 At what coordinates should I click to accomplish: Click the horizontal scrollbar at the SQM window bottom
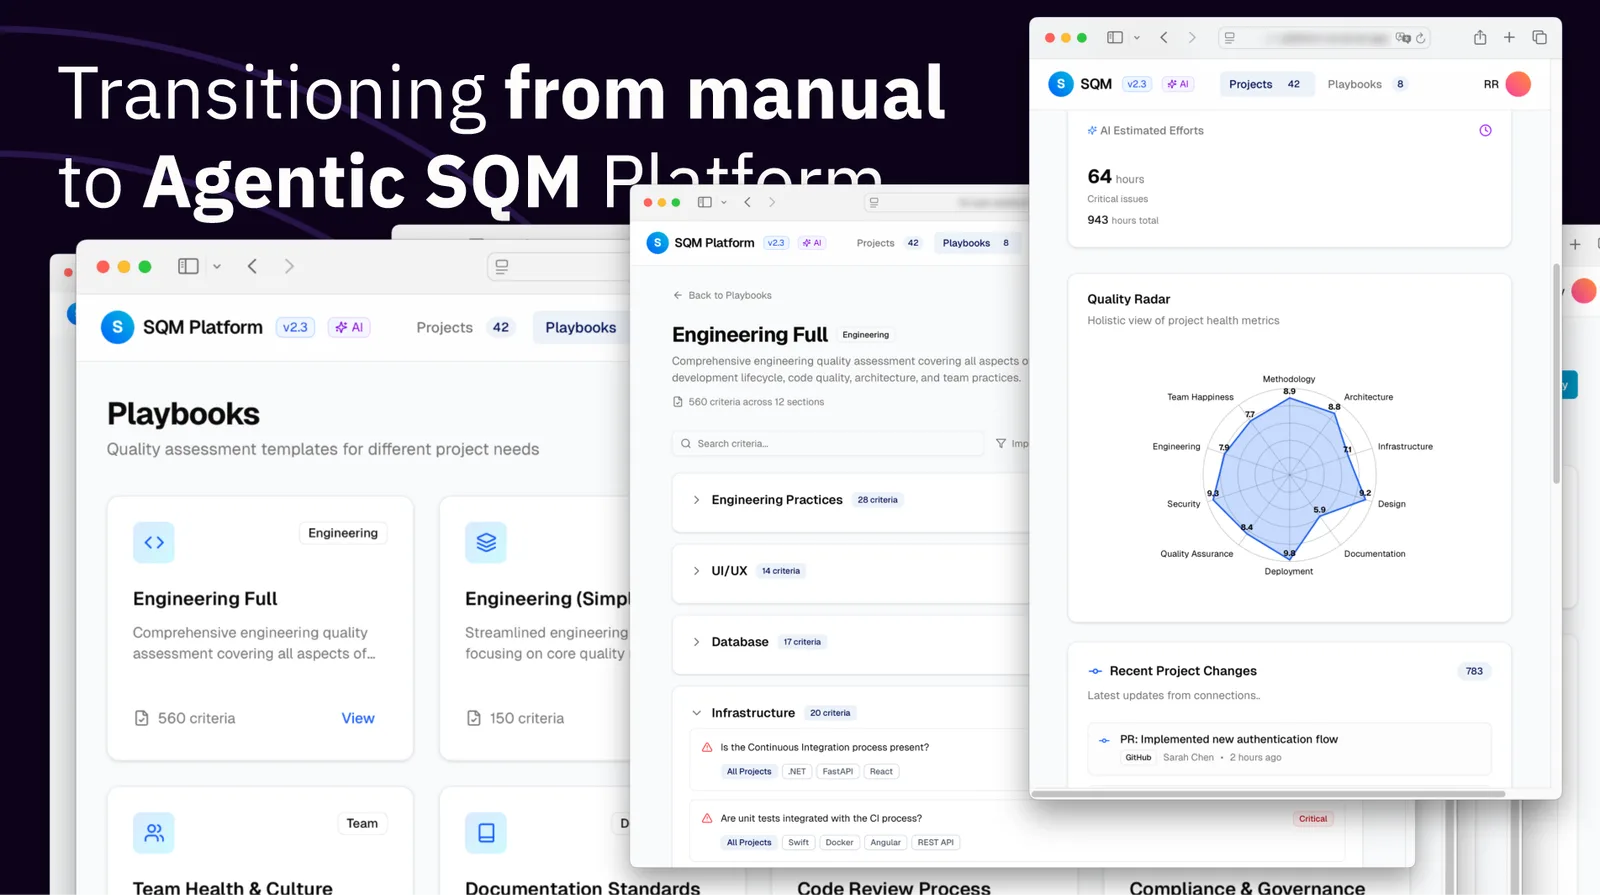point(1268,794)
